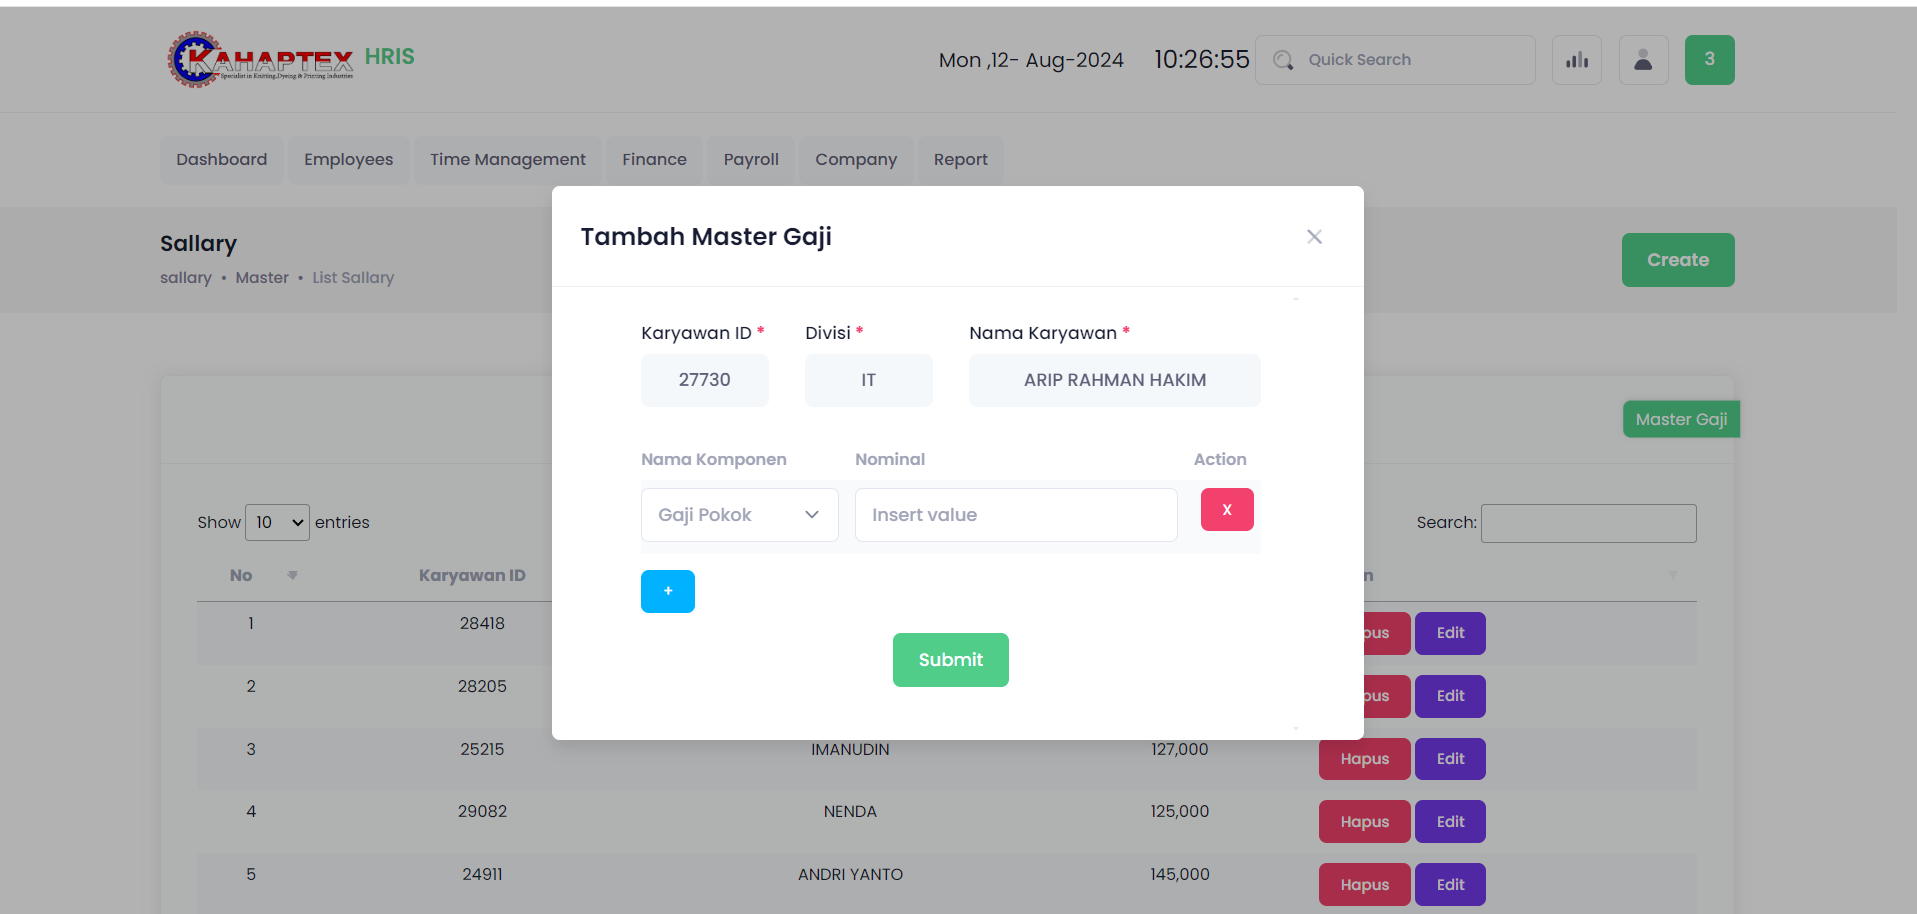
Task: Add a new component row with plus button
Action: click(667, 591)
